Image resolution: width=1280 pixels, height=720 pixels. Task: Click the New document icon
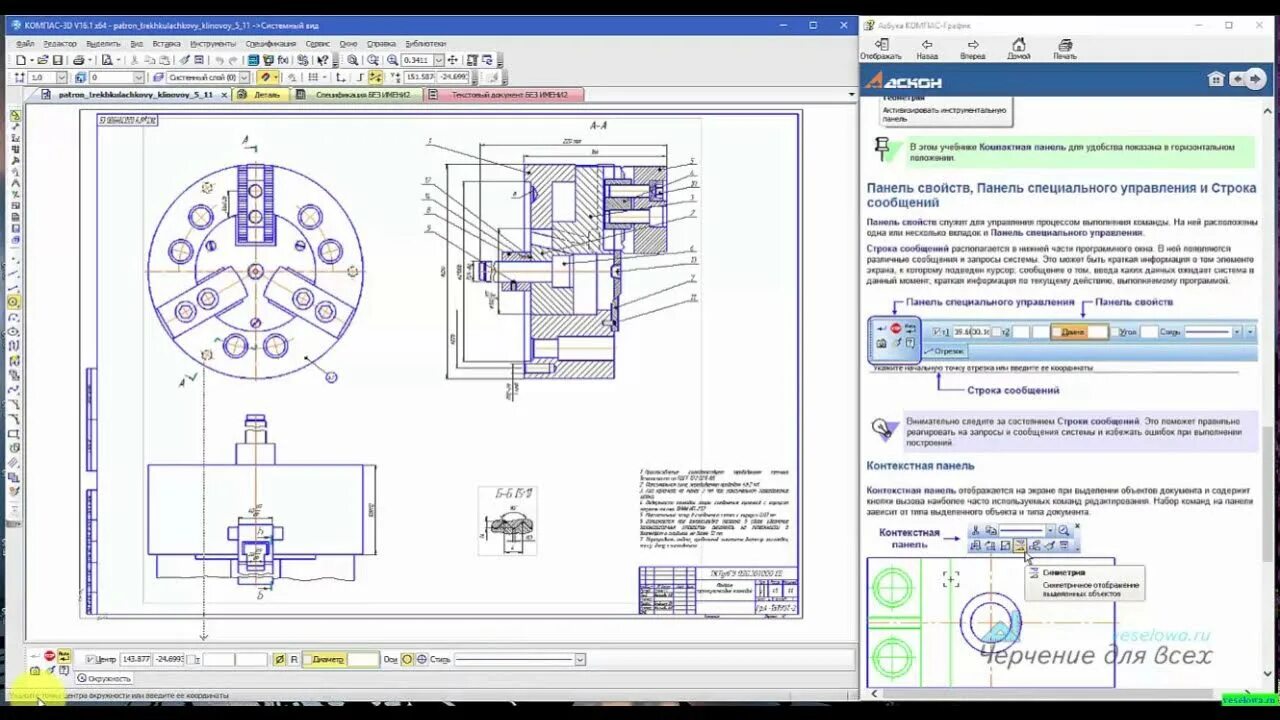click(21, 60)
